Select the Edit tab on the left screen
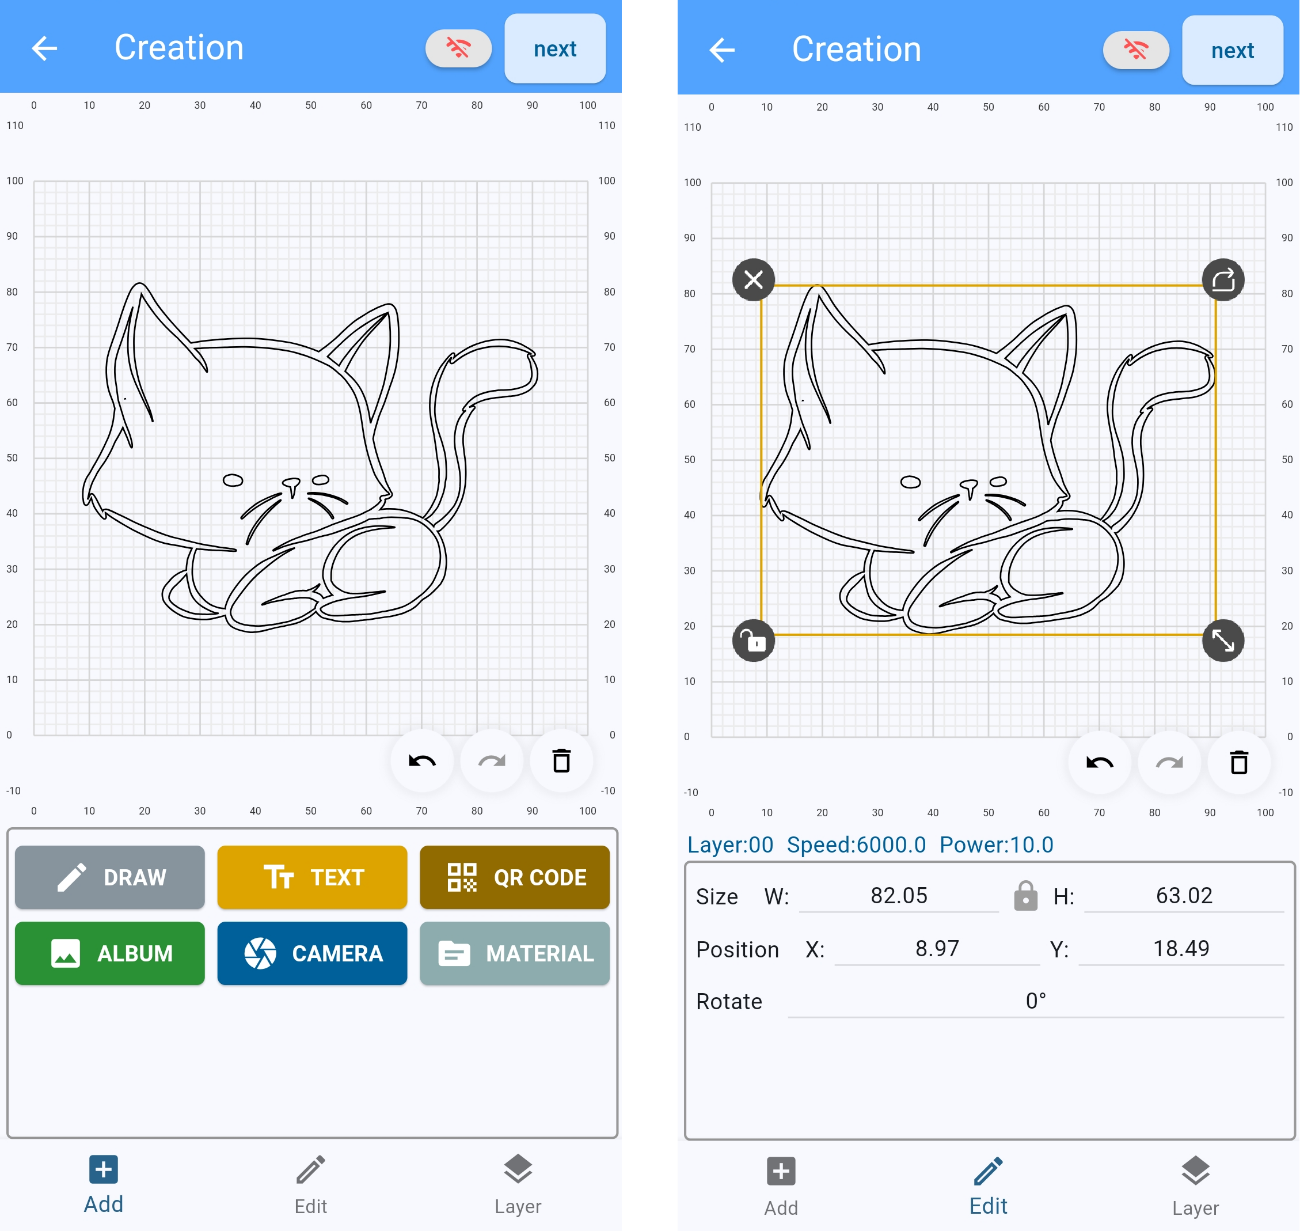1300x1231 pixels. pos(311,1185)
